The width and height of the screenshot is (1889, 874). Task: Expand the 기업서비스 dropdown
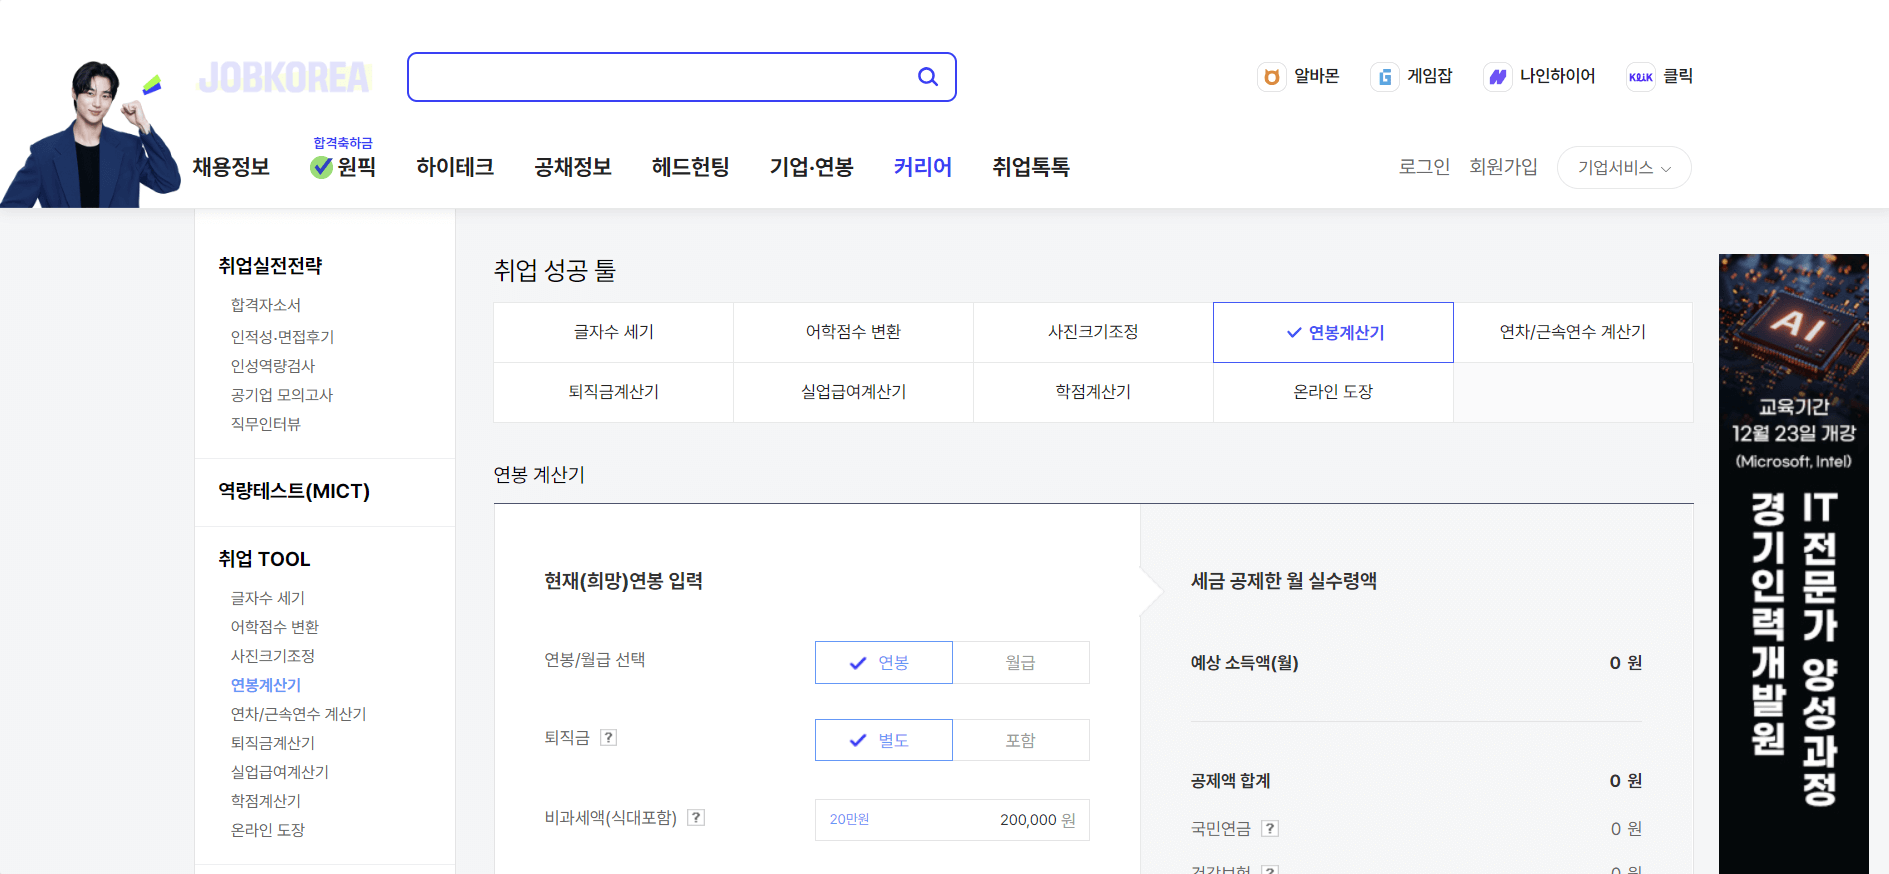click(x=1624, y=167)
